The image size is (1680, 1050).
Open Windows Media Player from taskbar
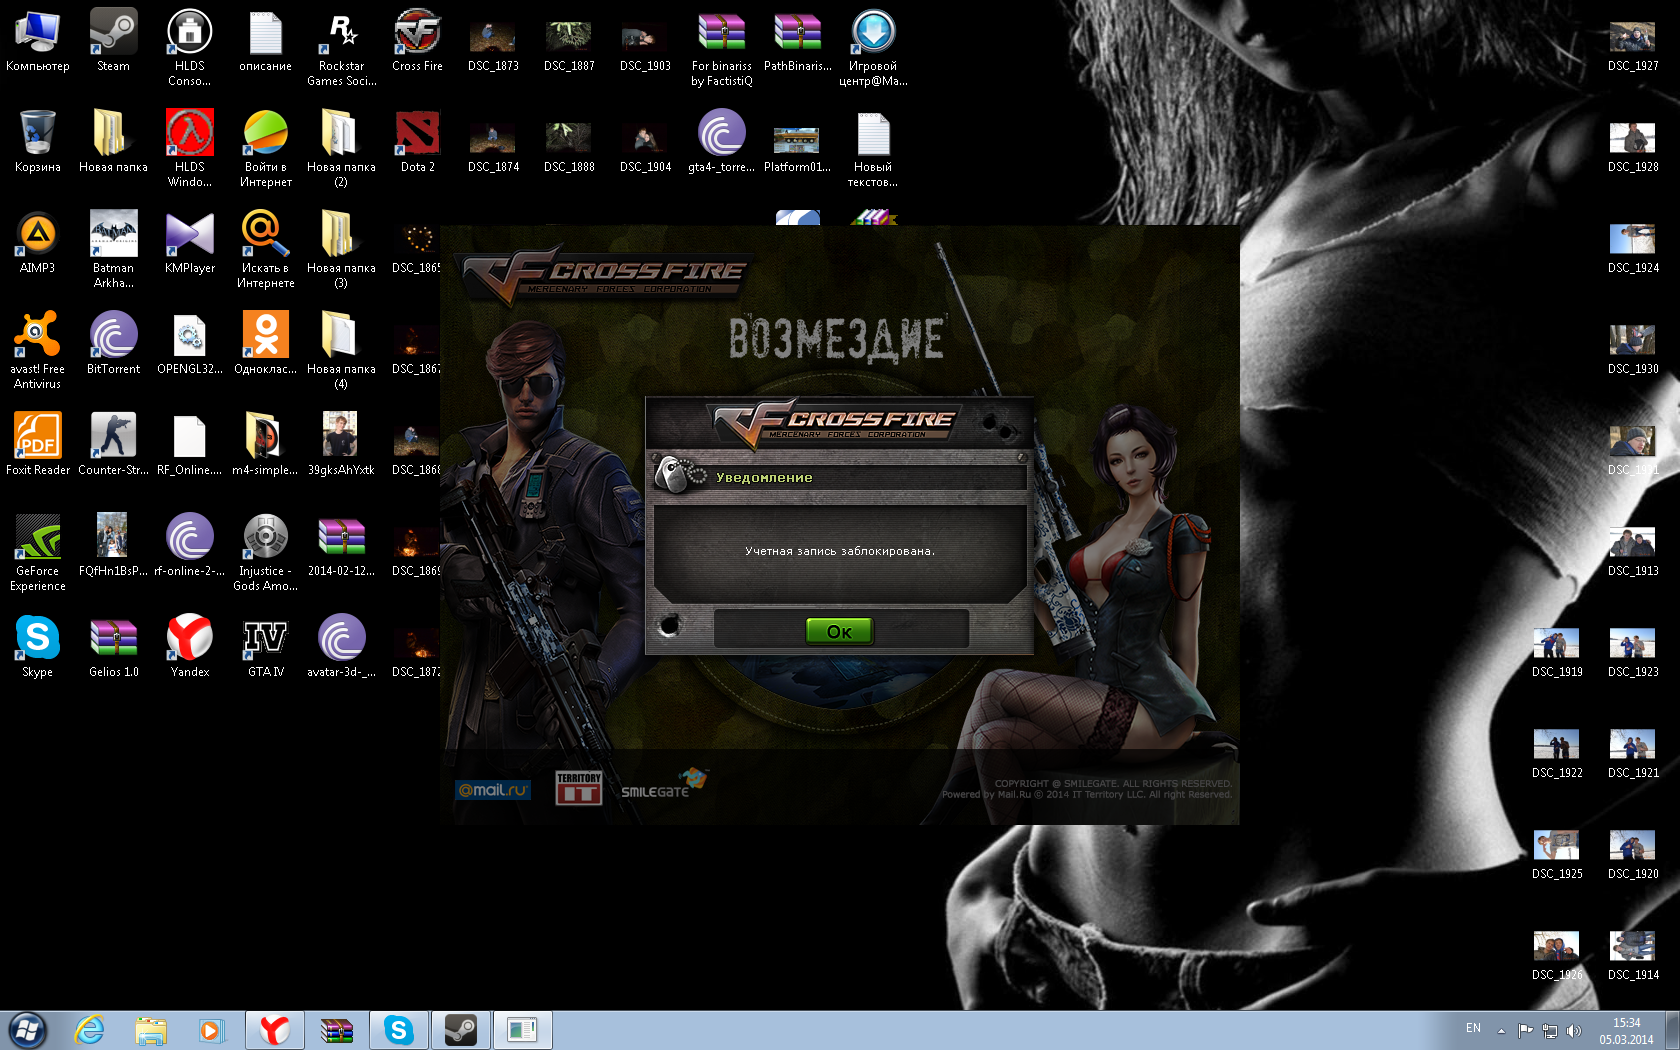tap(211, 1030)
